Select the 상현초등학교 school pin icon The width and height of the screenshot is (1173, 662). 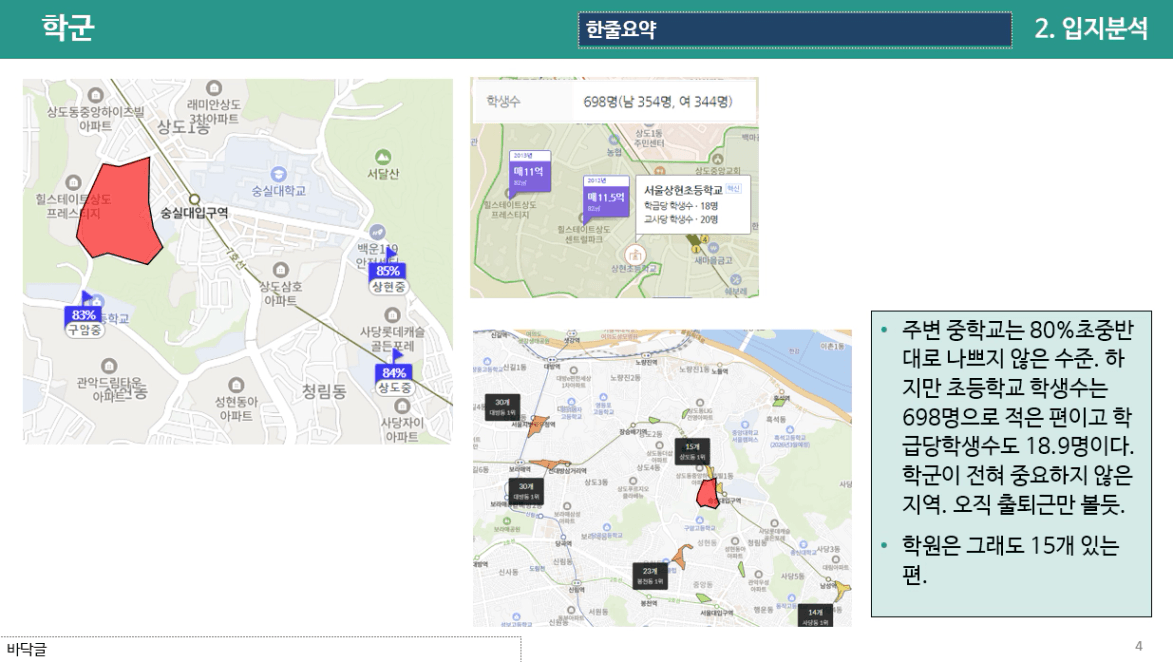pos(635,254)
